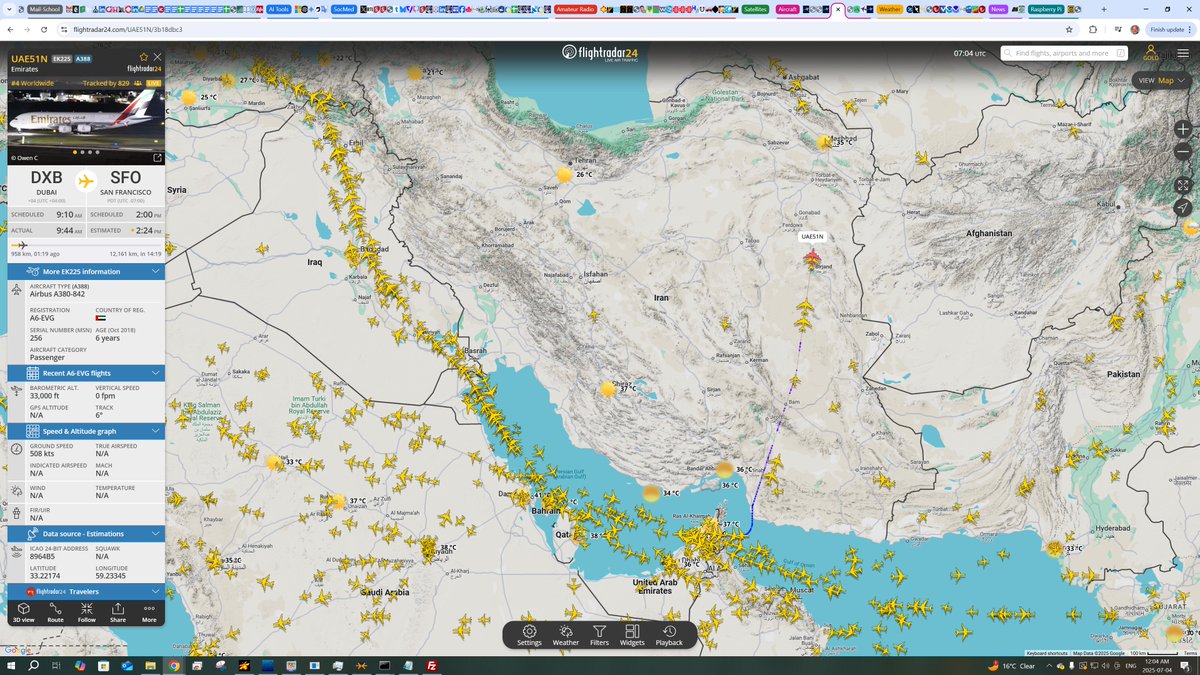Expand Data source - Estimations section
Screen dimensions: 1200x675
coord(86,534)
